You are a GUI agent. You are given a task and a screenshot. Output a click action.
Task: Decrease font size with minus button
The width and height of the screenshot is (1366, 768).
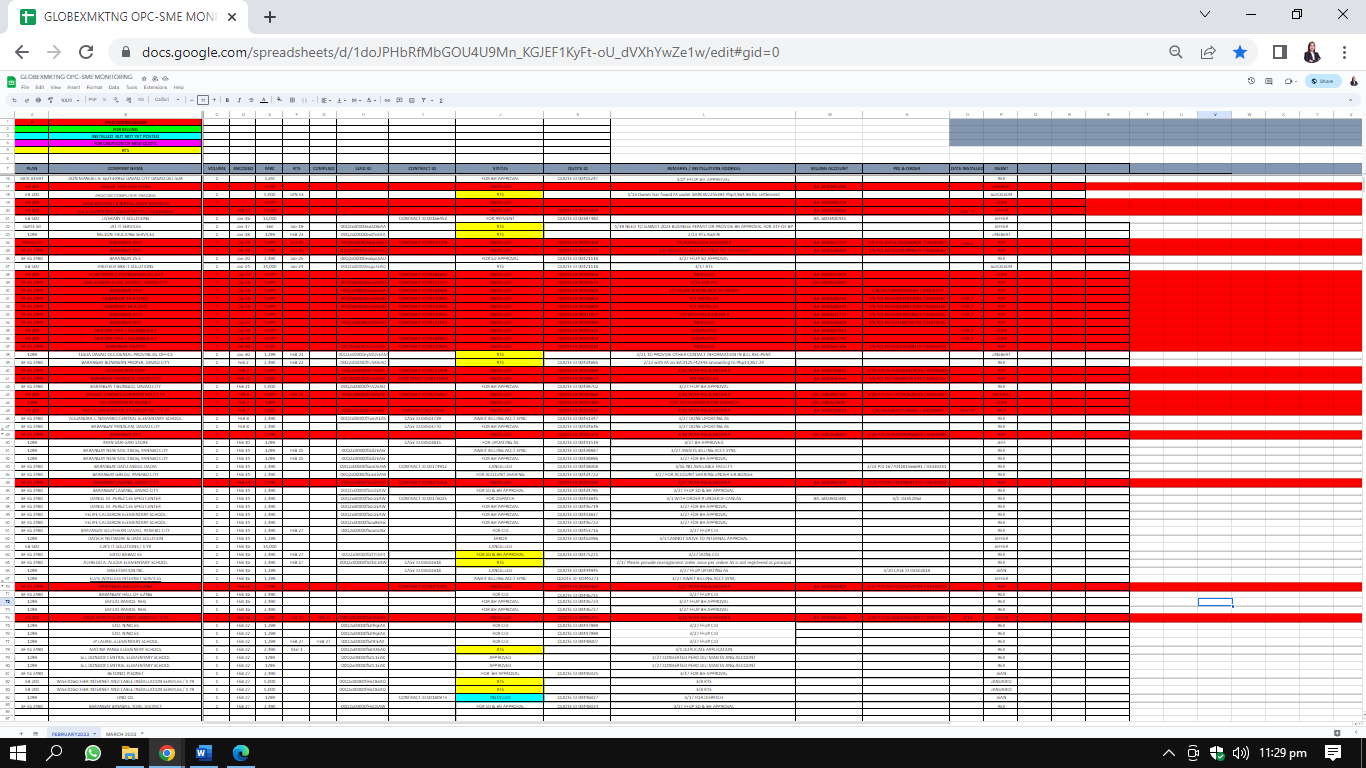pos(192,100)
